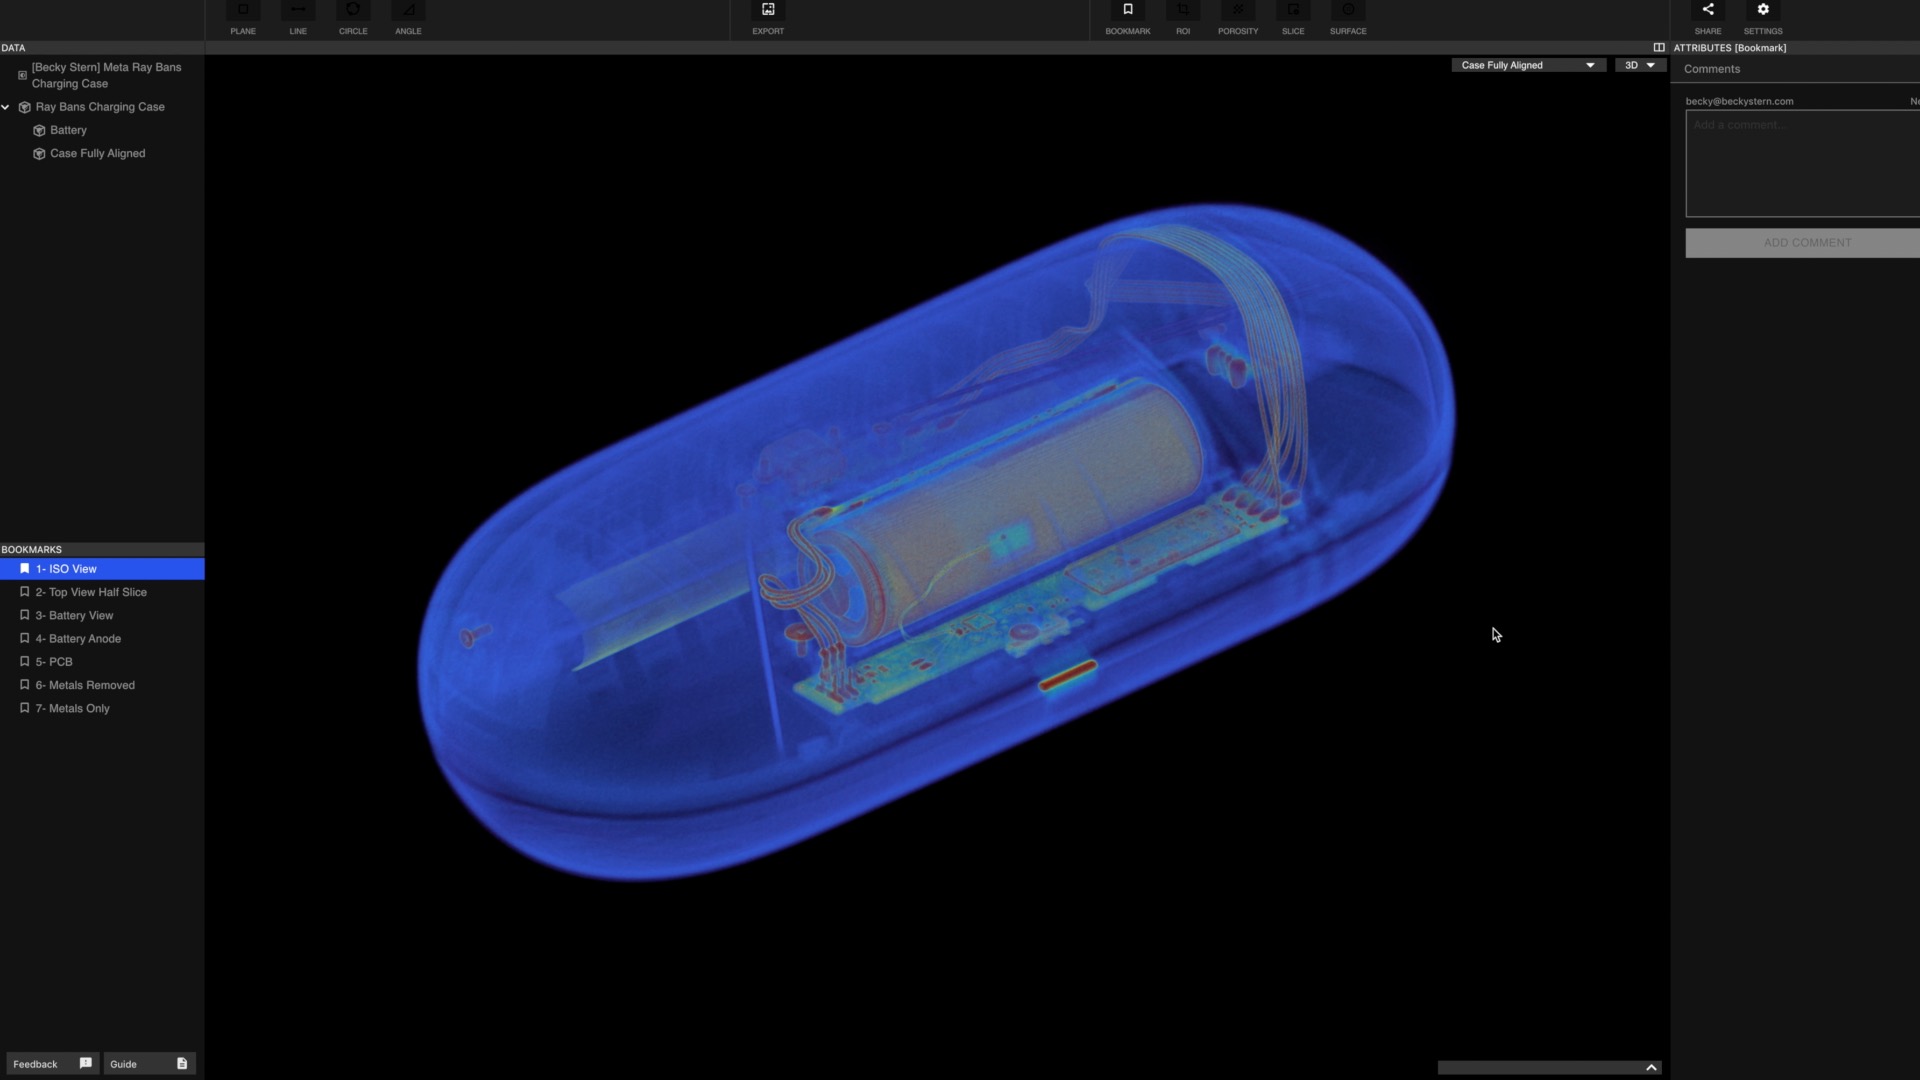Collapse the Ray Bans Charging Case tree
The image size is (1920, 1080).
coord(6,107)
